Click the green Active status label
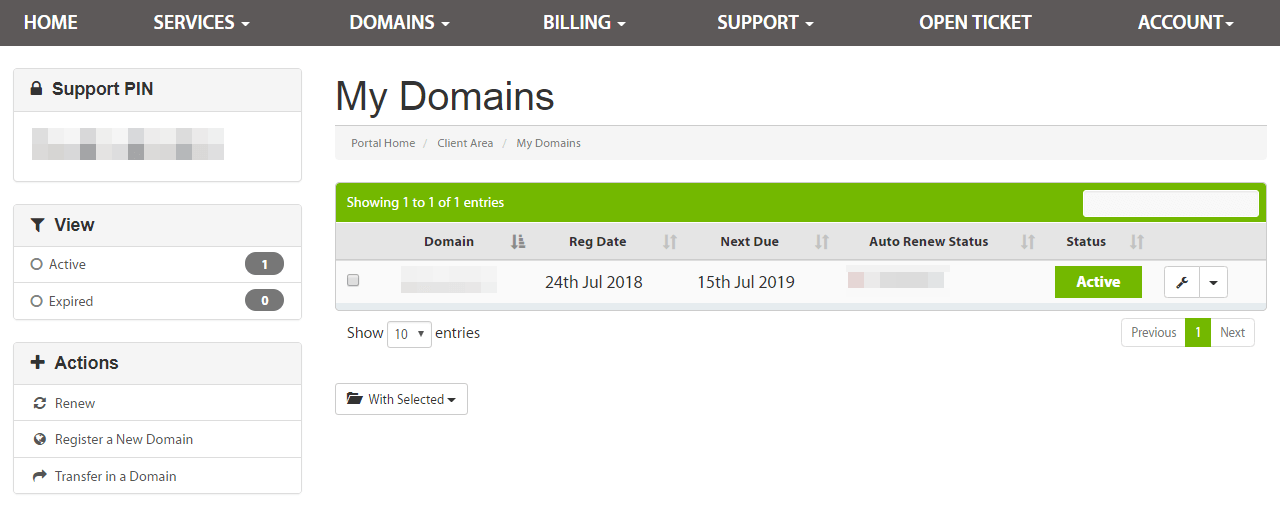Screen dimensions: 1280x507 (1098, 282)
